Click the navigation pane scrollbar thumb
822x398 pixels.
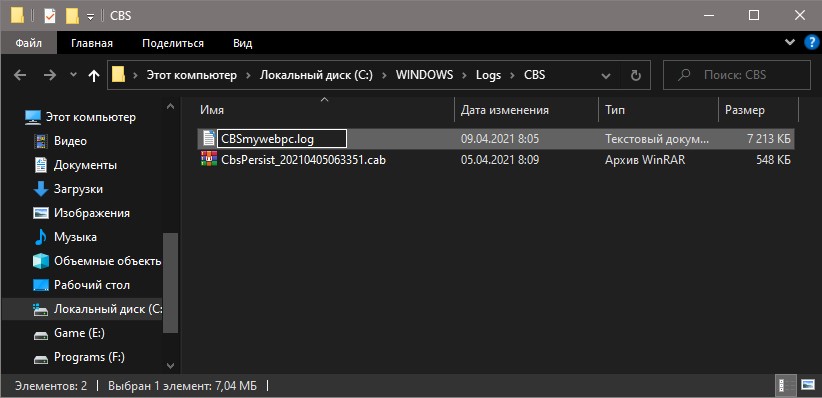pyautogui.click(x=170, y=283)
